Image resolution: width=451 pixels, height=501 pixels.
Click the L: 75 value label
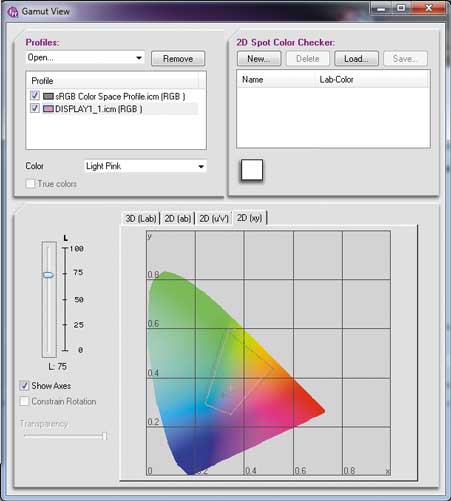pos(58,367)
